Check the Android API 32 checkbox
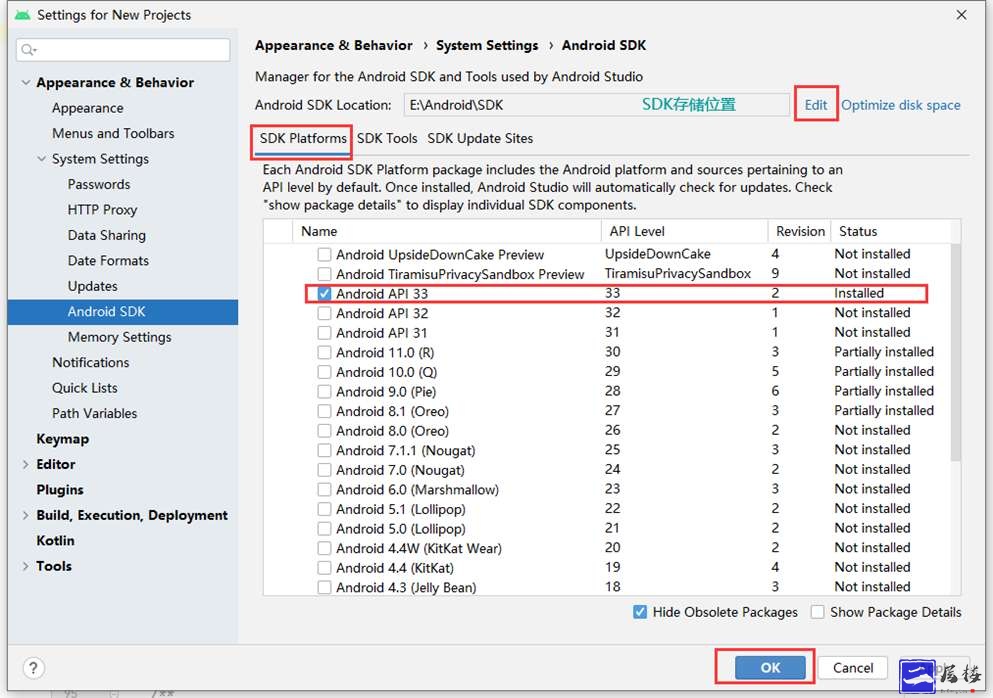Viewport: 993px width, 698px height. coord(324,314)
